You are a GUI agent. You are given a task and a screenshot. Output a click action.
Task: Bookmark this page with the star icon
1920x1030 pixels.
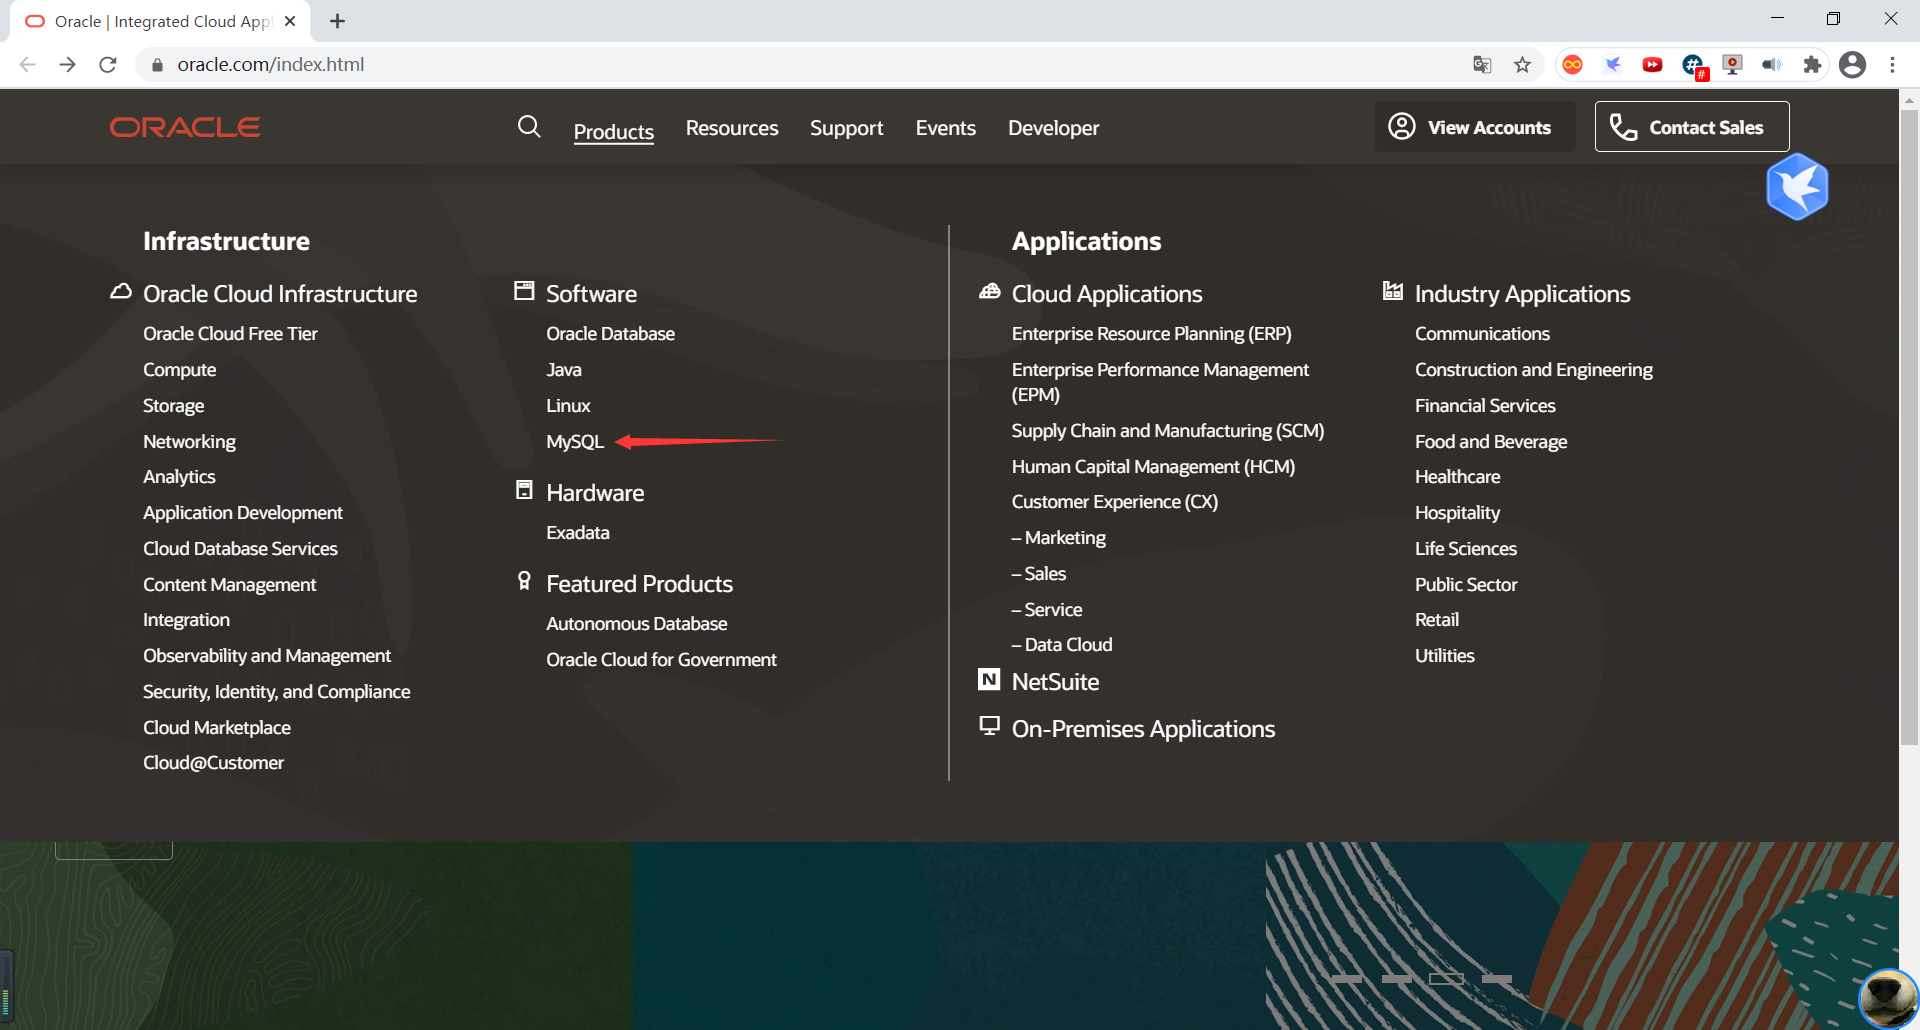pos(1522,64)
